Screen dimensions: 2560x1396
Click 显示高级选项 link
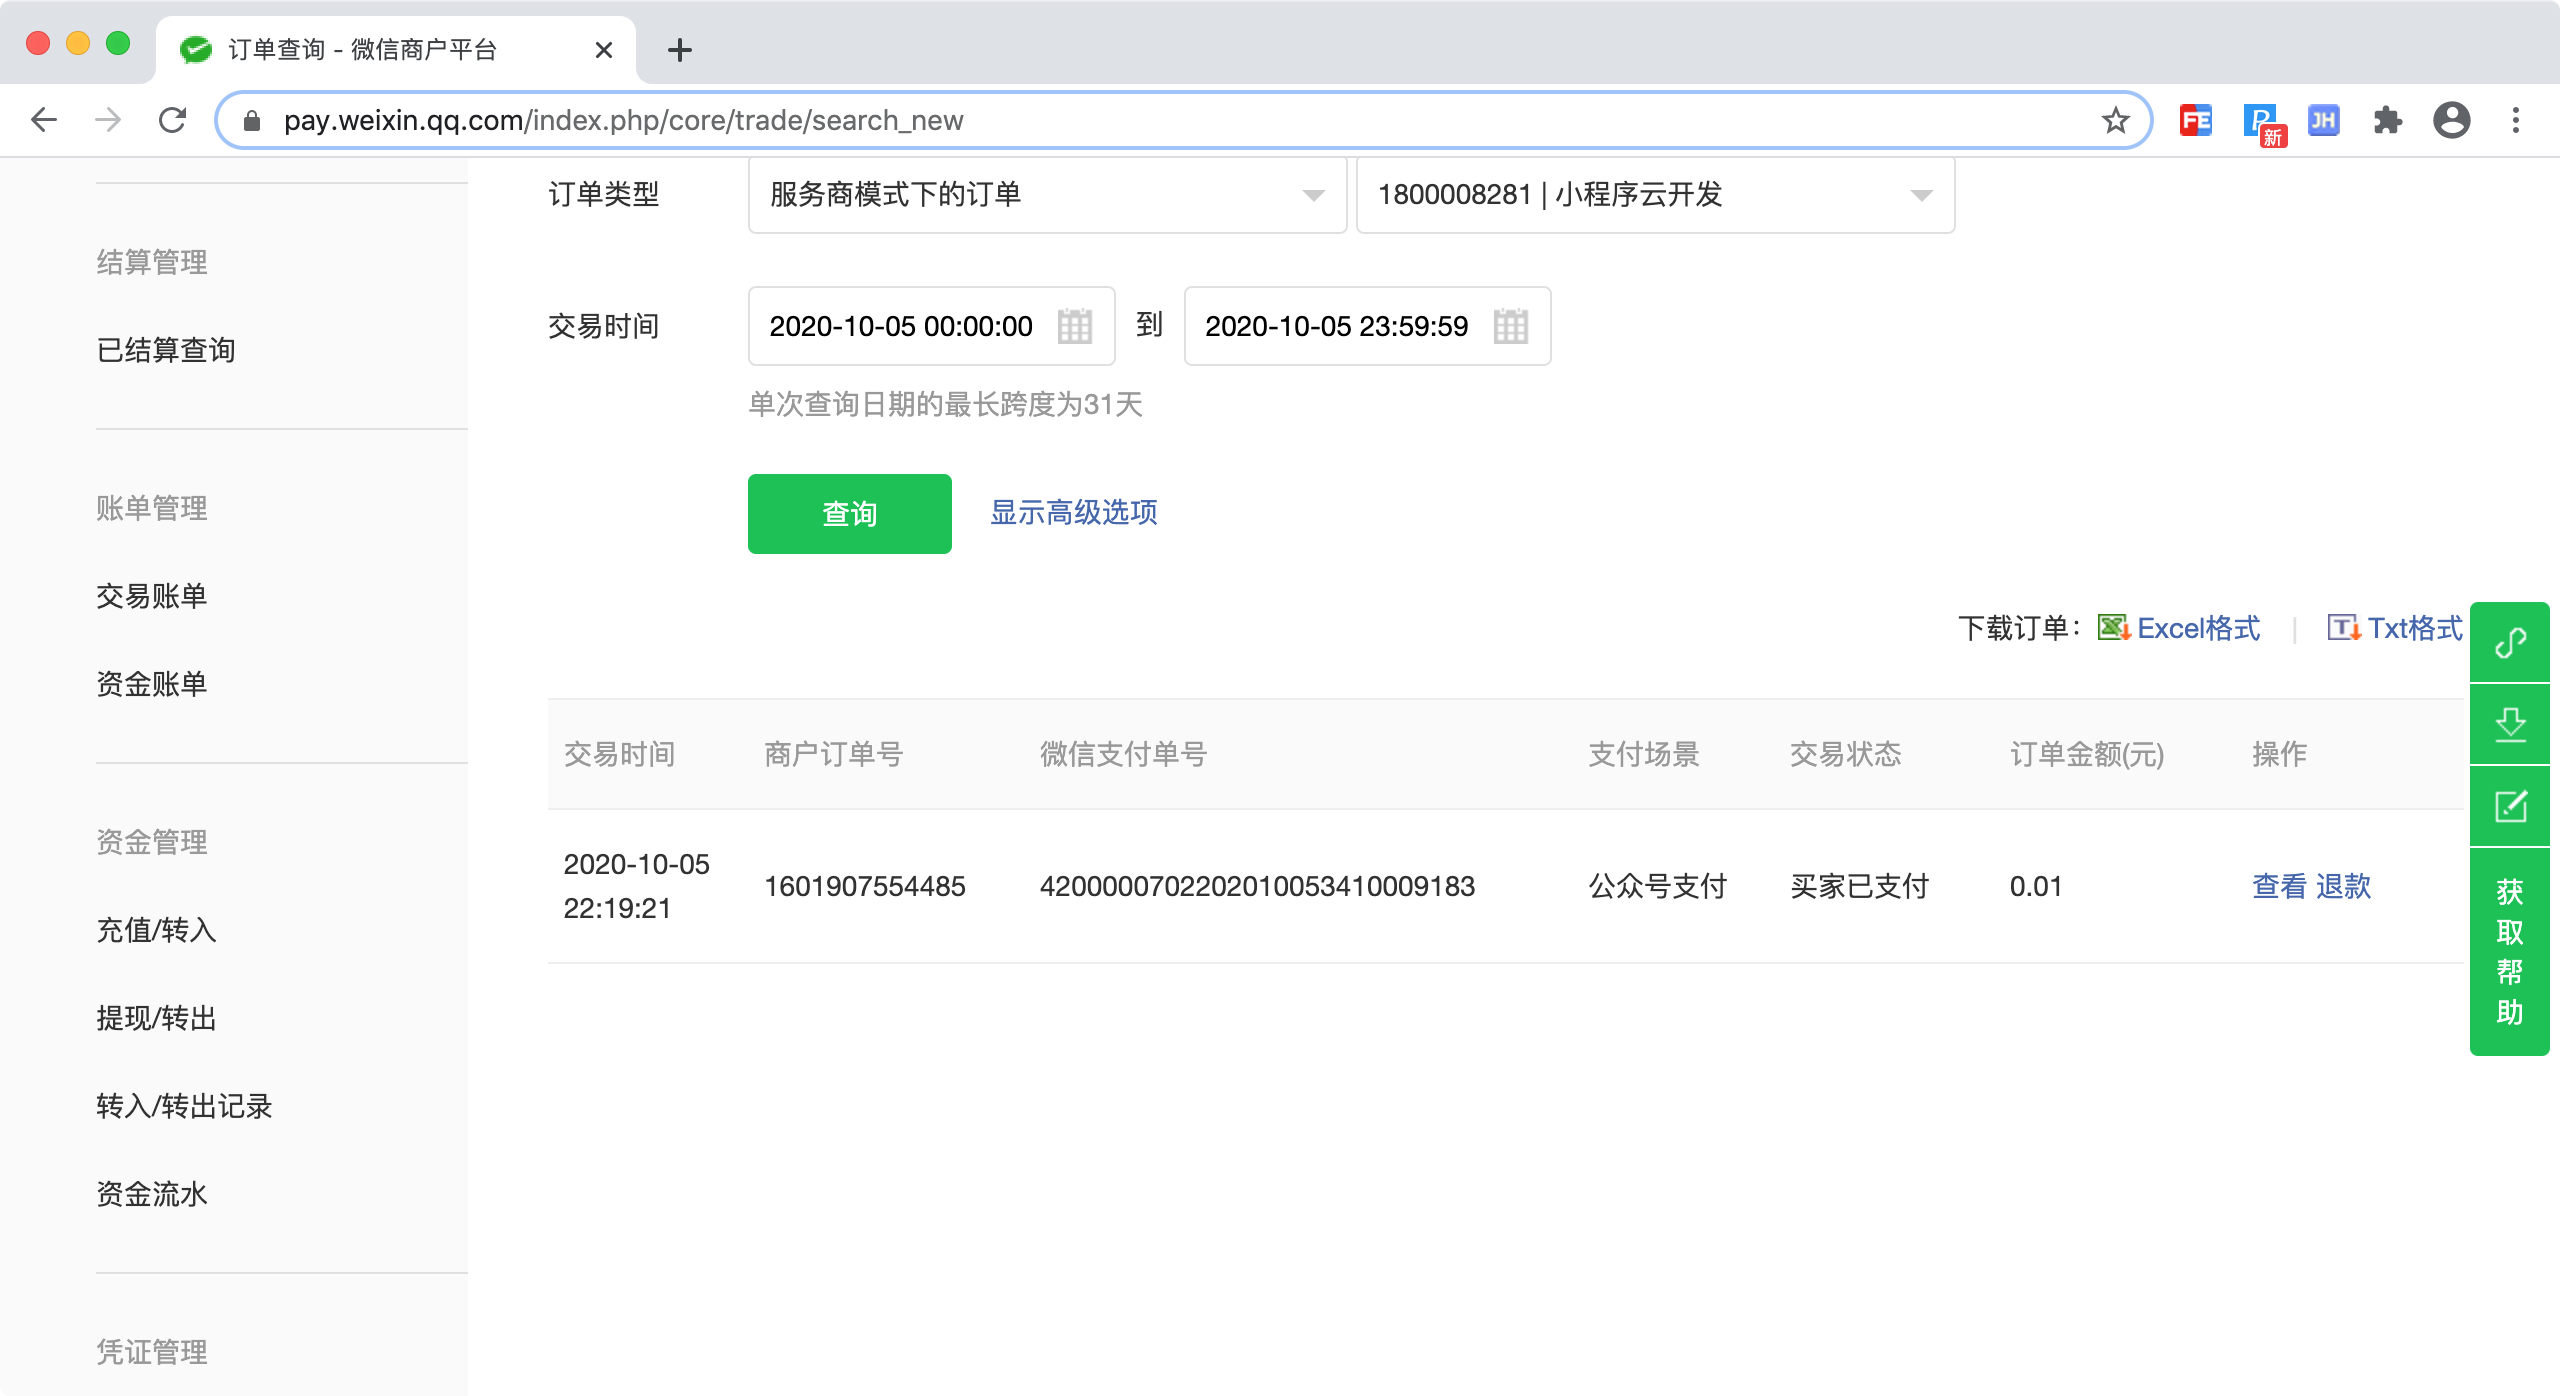[1073, 512]
